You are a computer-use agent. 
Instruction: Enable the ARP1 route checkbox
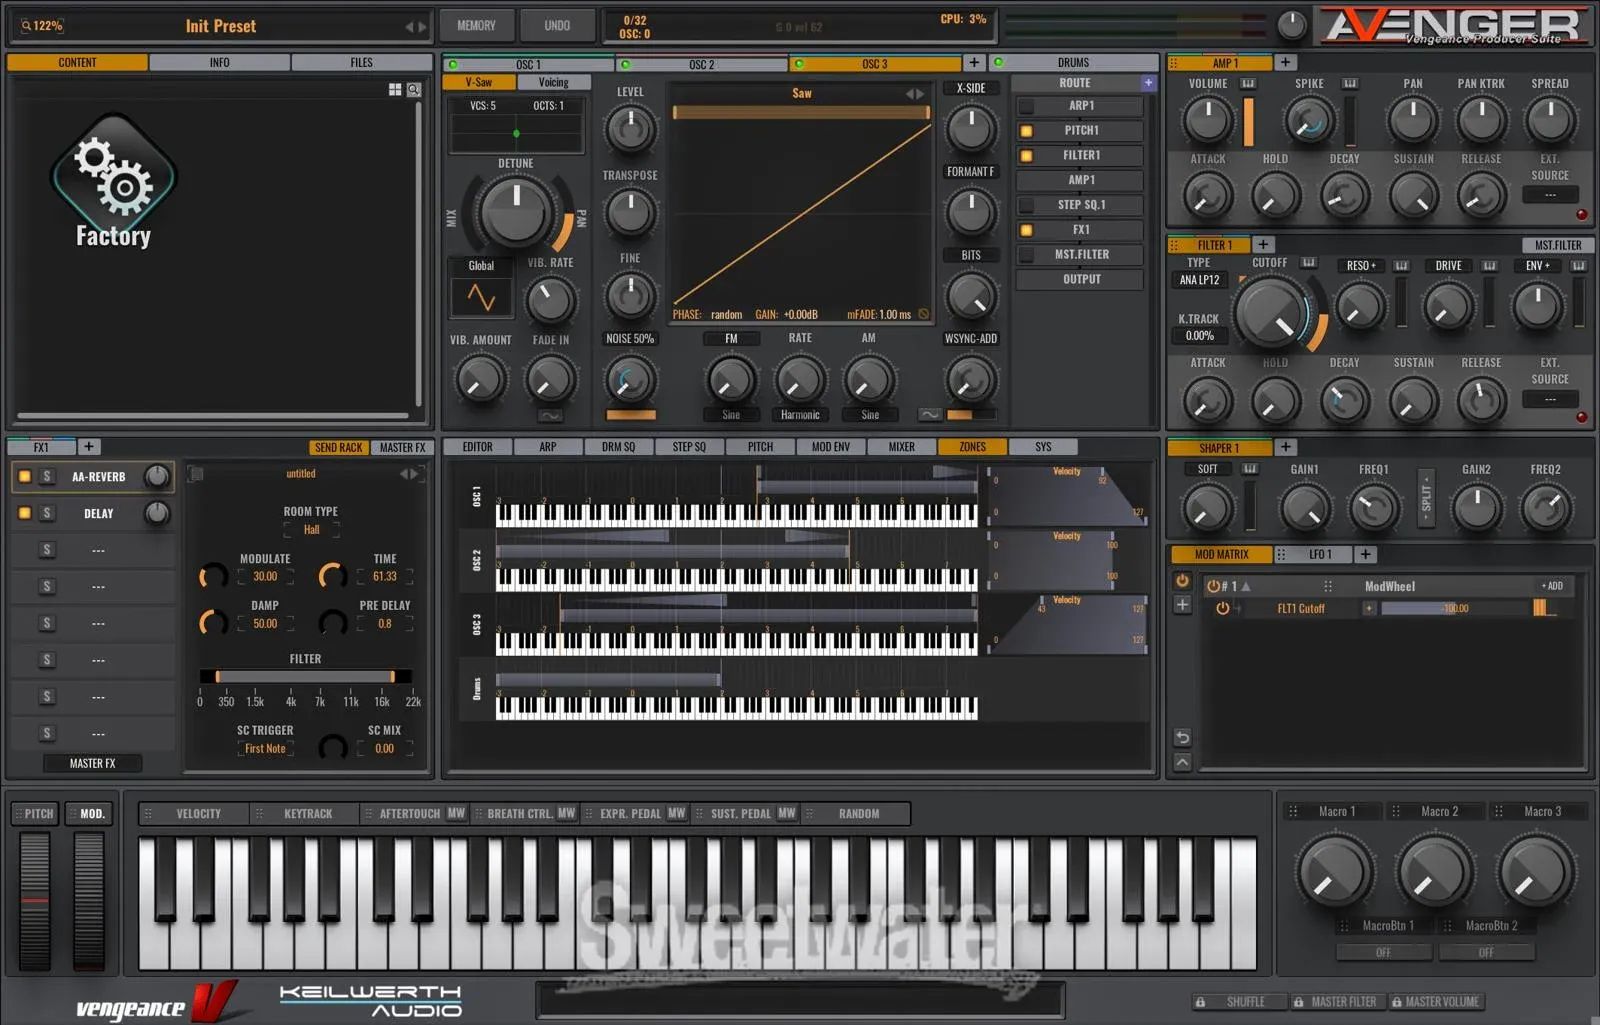coord(1026,105)
